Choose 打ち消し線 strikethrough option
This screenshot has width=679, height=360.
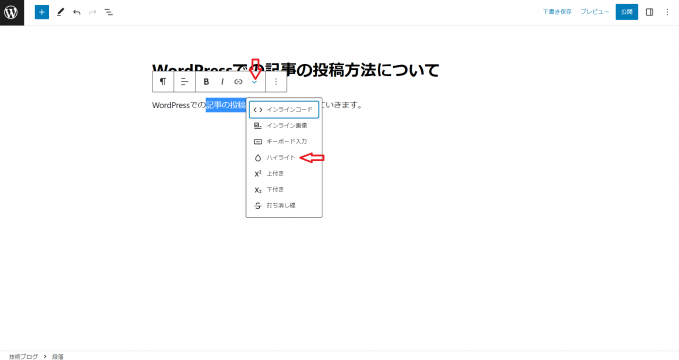pyautogui.click(x=284, y=206)
